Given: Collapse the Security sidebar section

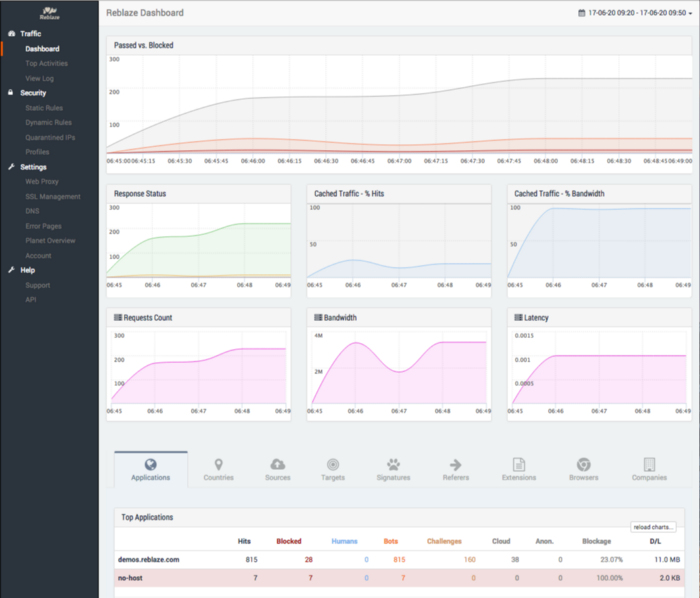Looking at the screenshot, I should (x=33, y=93).
